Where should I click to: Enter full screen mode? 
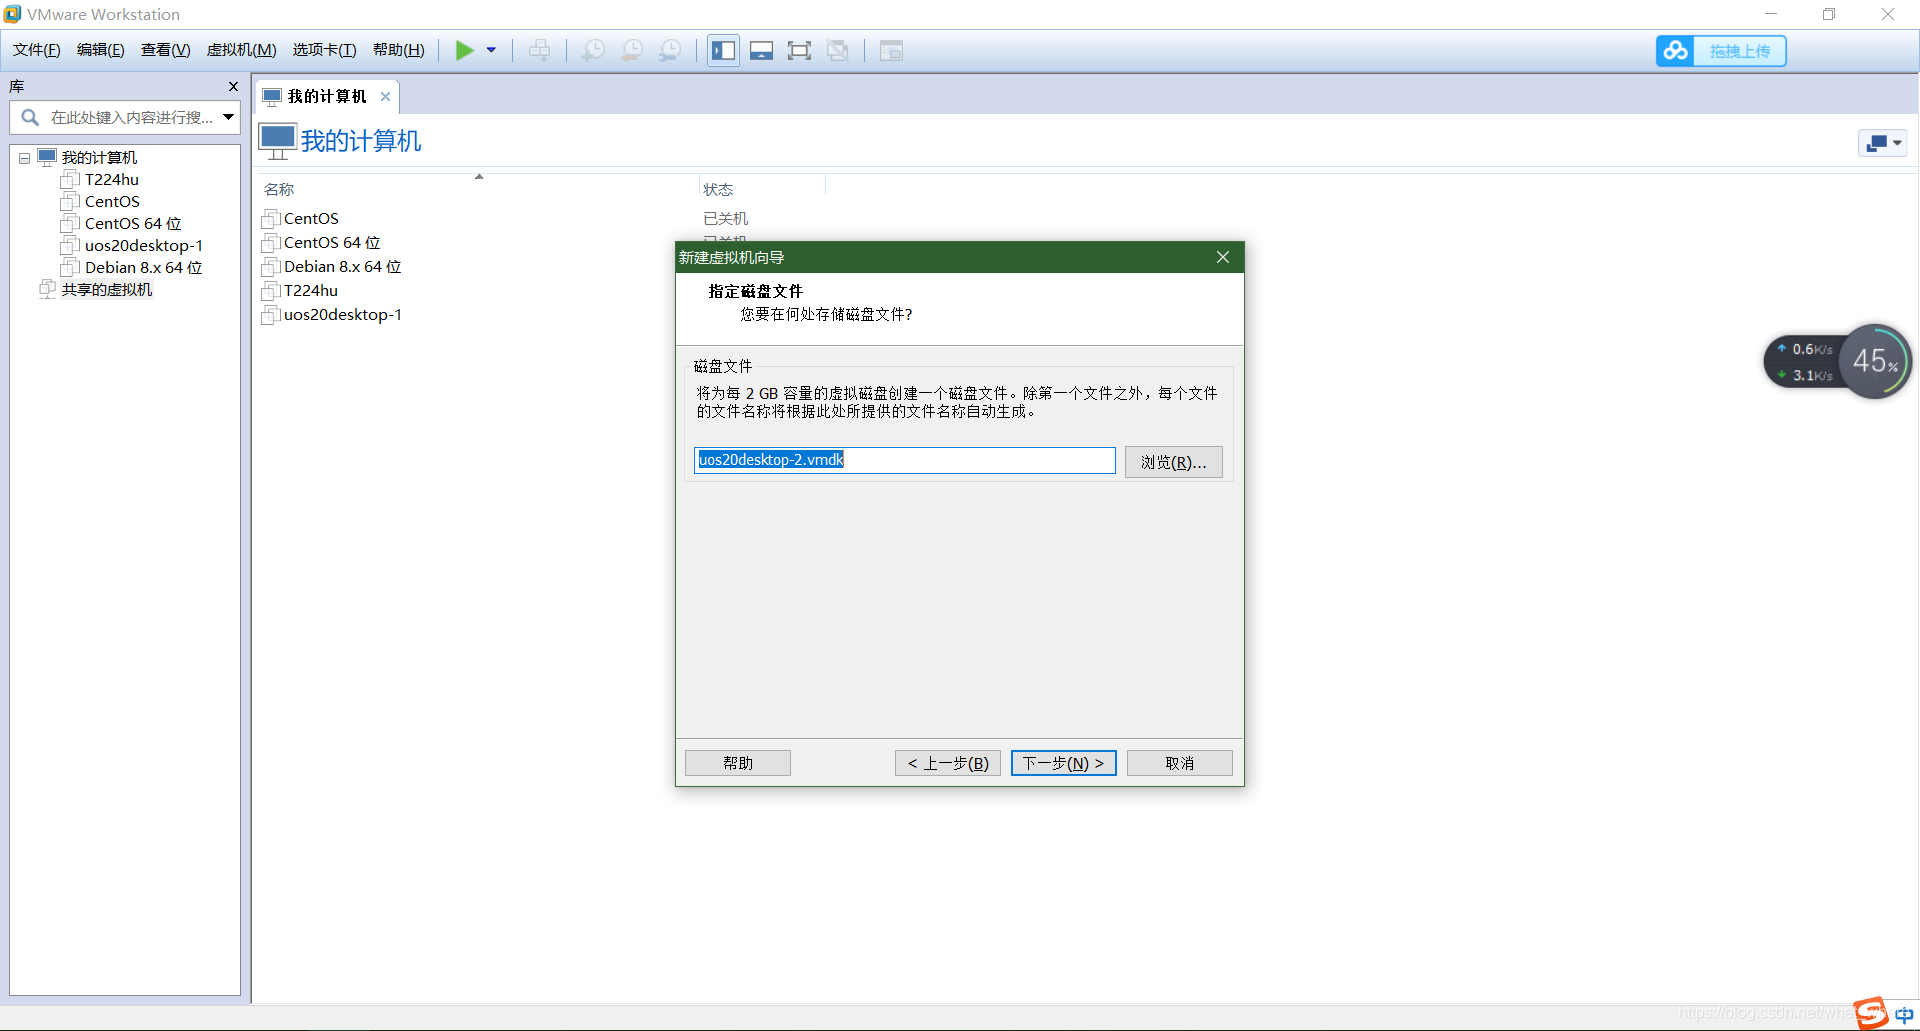(800, 50)
